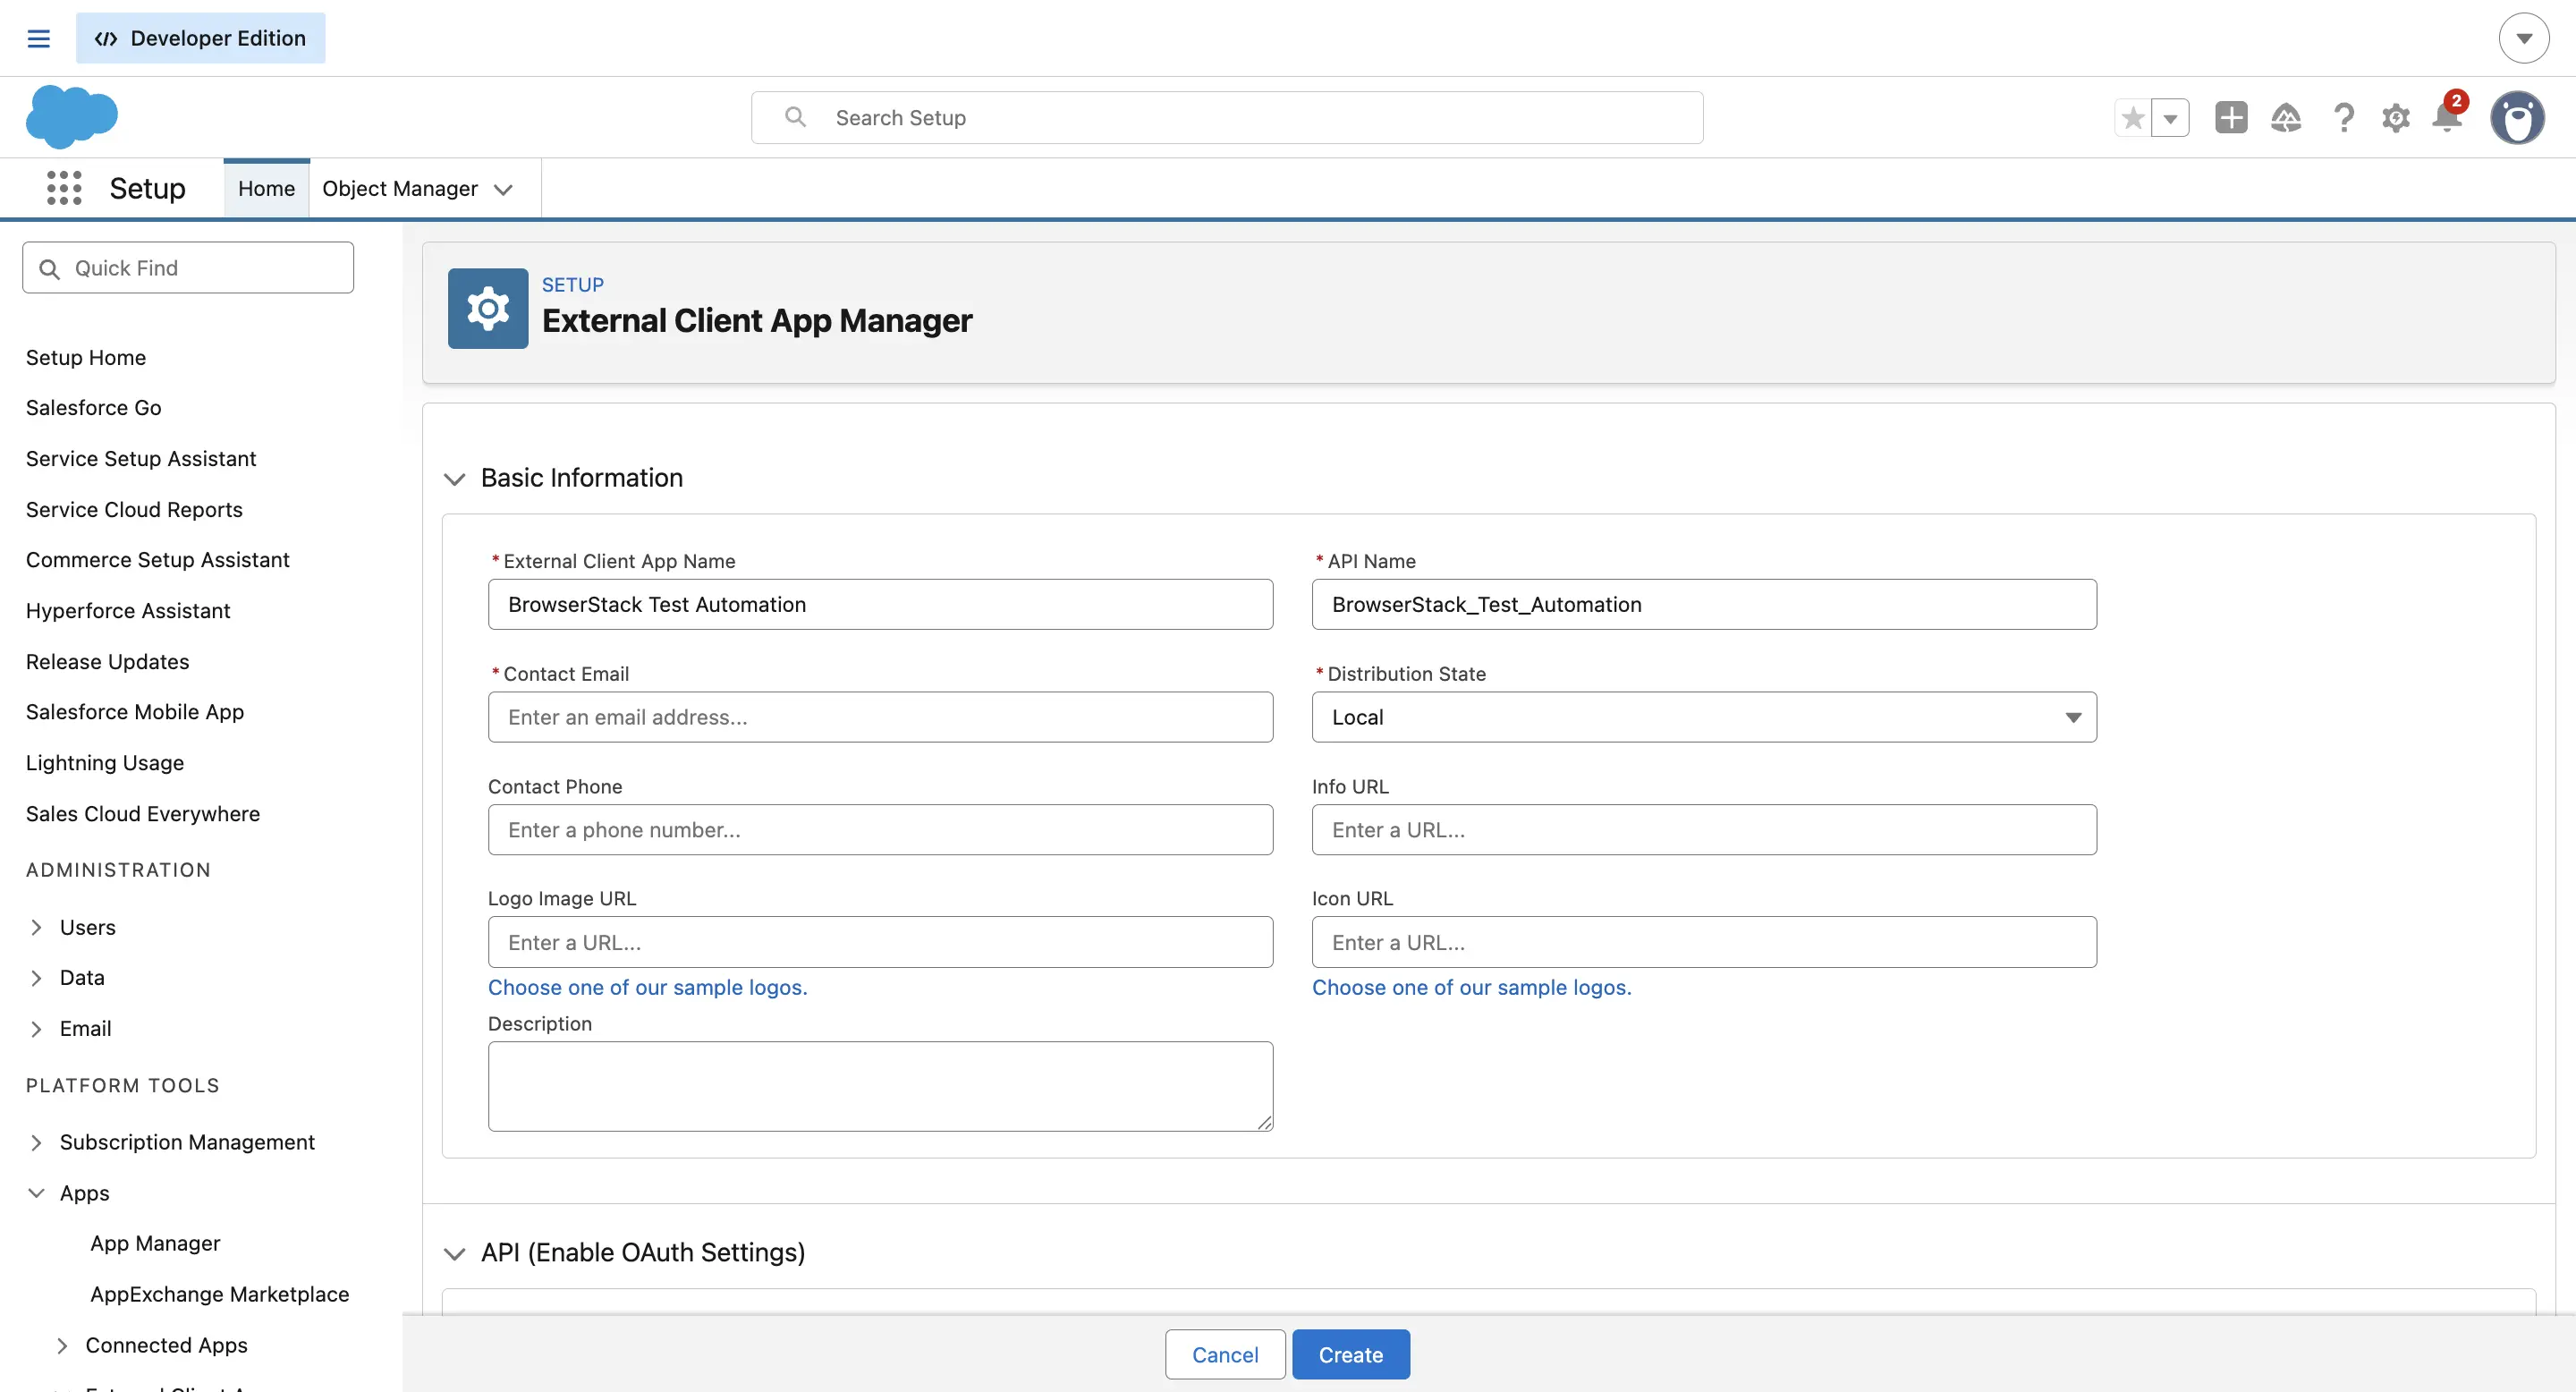Open global actions plus icon
Viewport: 2576px width, 1392px height.
click(x=2231, y=117)
